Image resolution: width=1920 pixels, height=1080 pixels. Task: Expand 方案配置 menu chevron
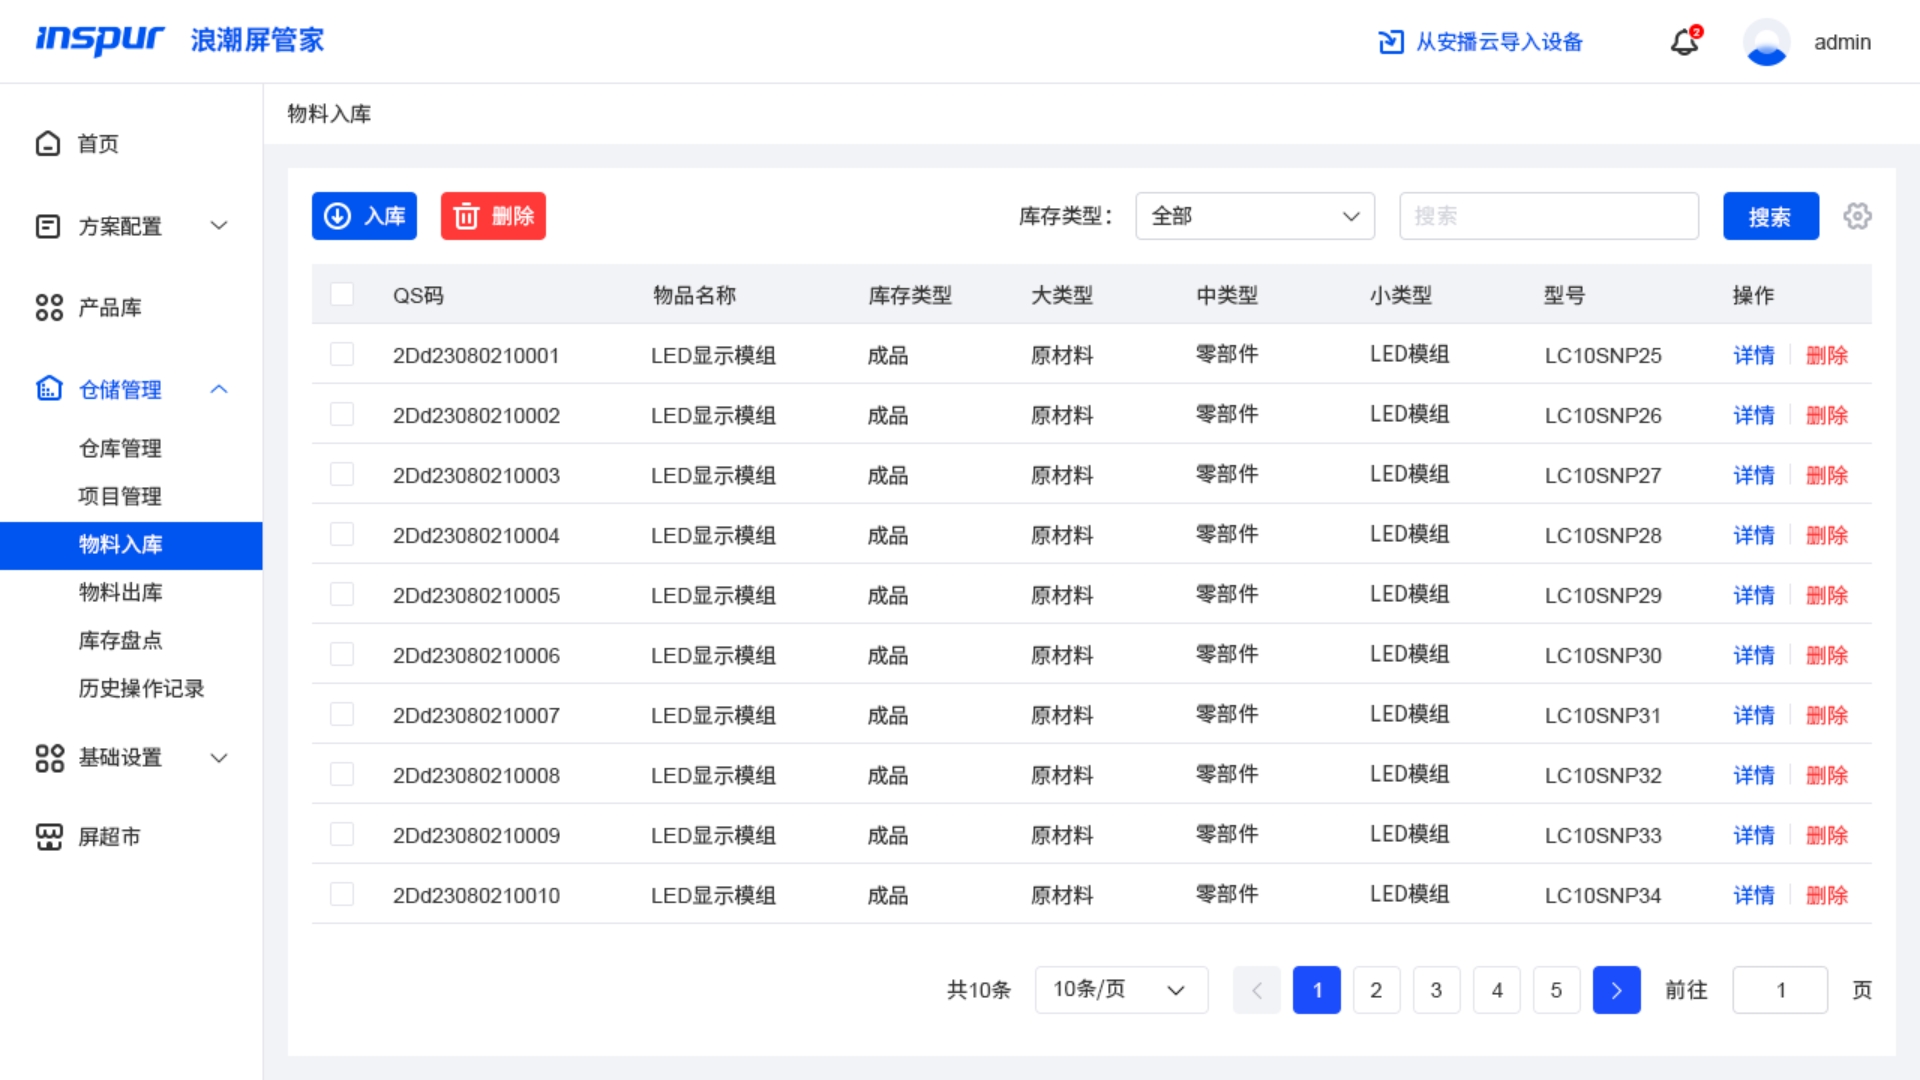pyautogui.click(x=219, y=226)
